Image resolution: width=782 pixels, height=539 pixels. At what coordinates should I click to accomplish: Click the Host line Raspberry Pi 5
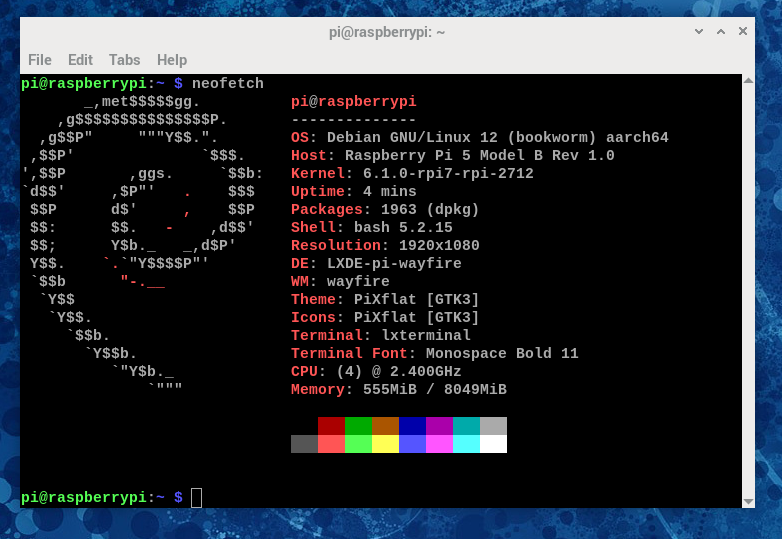453,155
